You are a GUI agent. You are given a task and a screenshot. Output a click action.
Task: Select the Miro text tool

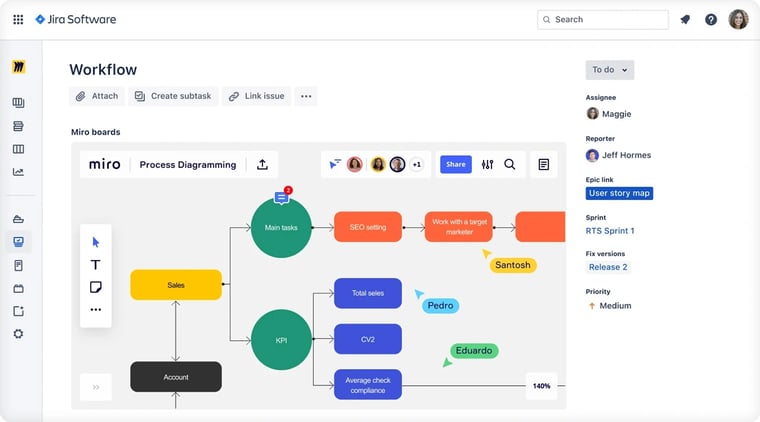click(96, 265)
